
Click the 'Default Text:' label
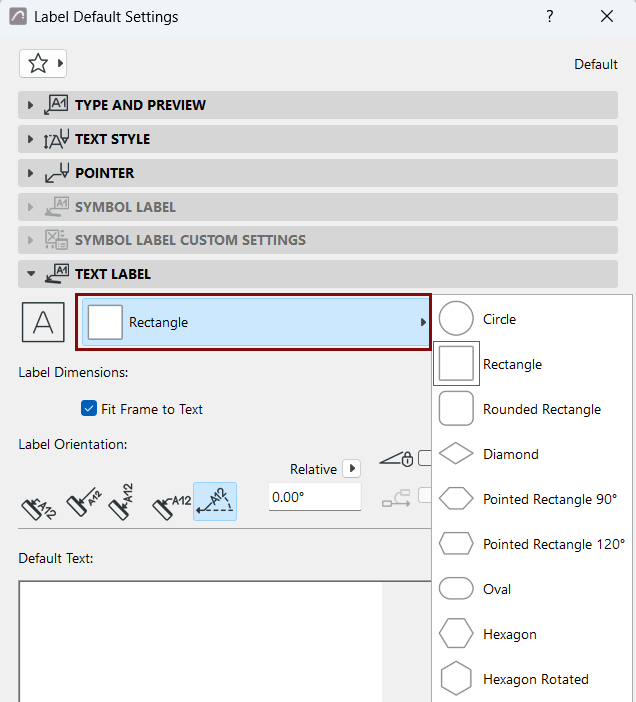pos(56,558)
